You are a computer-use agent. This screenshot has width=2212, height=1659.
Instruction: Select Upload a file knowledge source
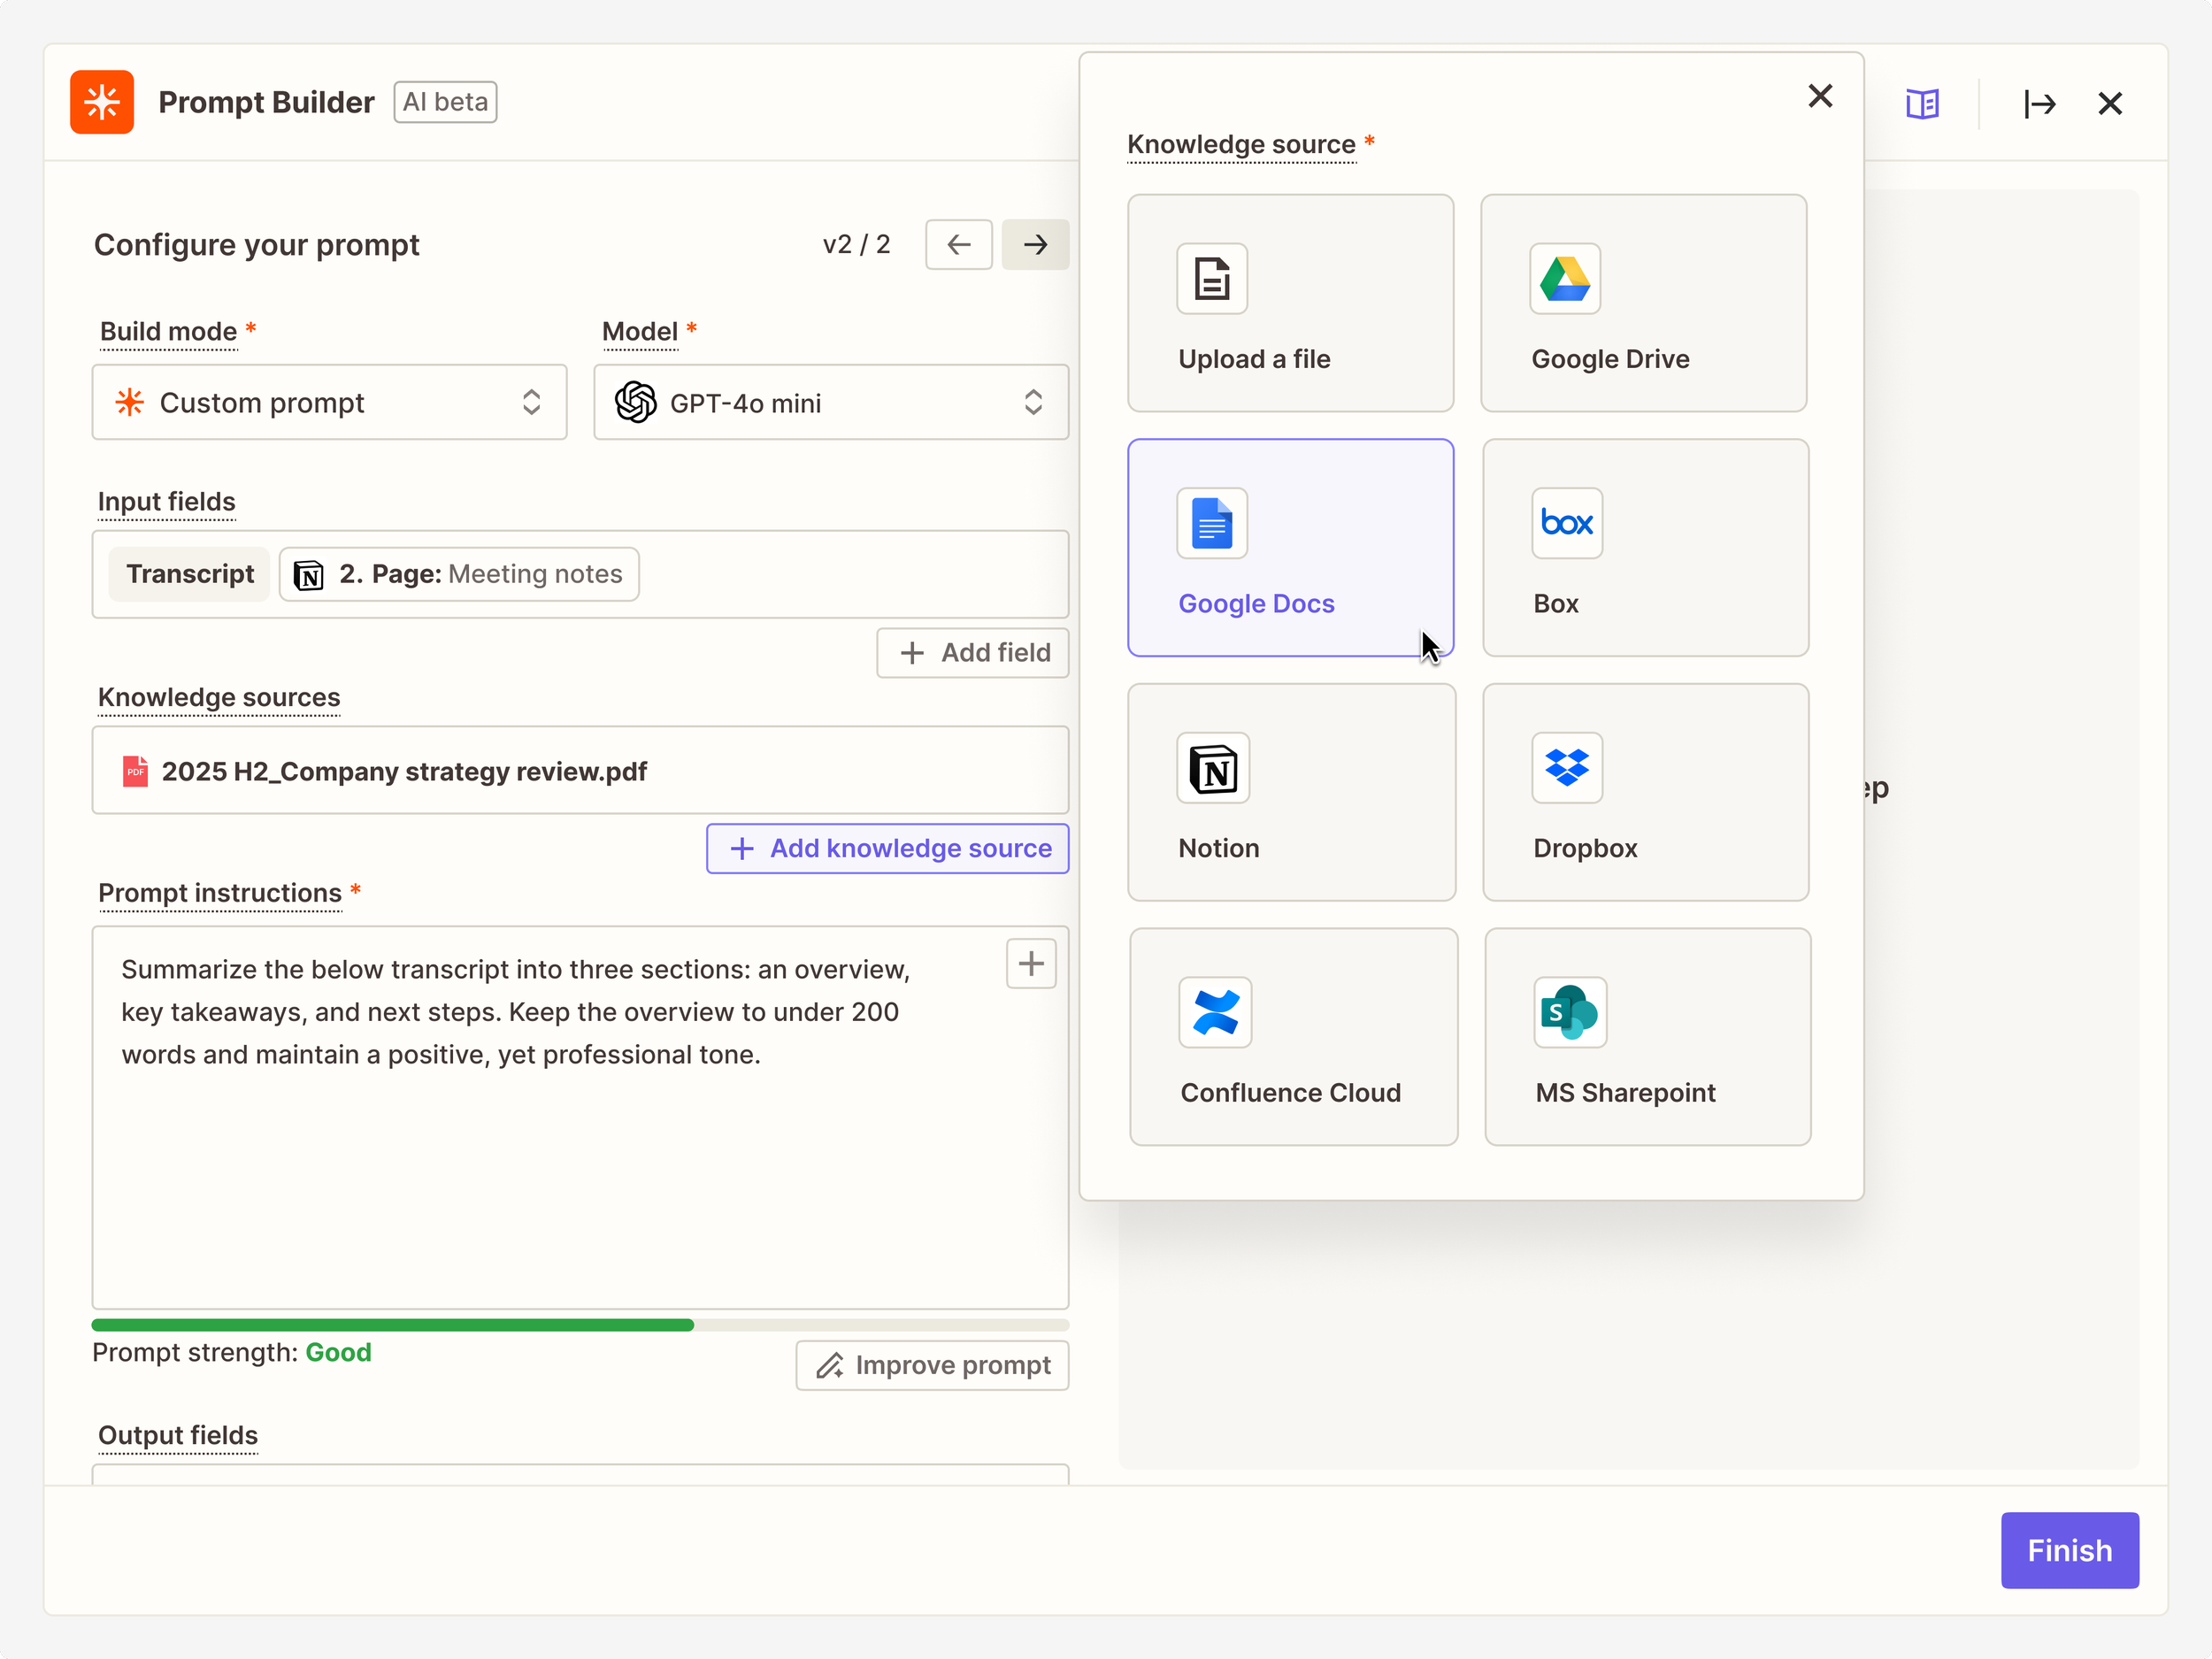click(x=1290, y=303)
